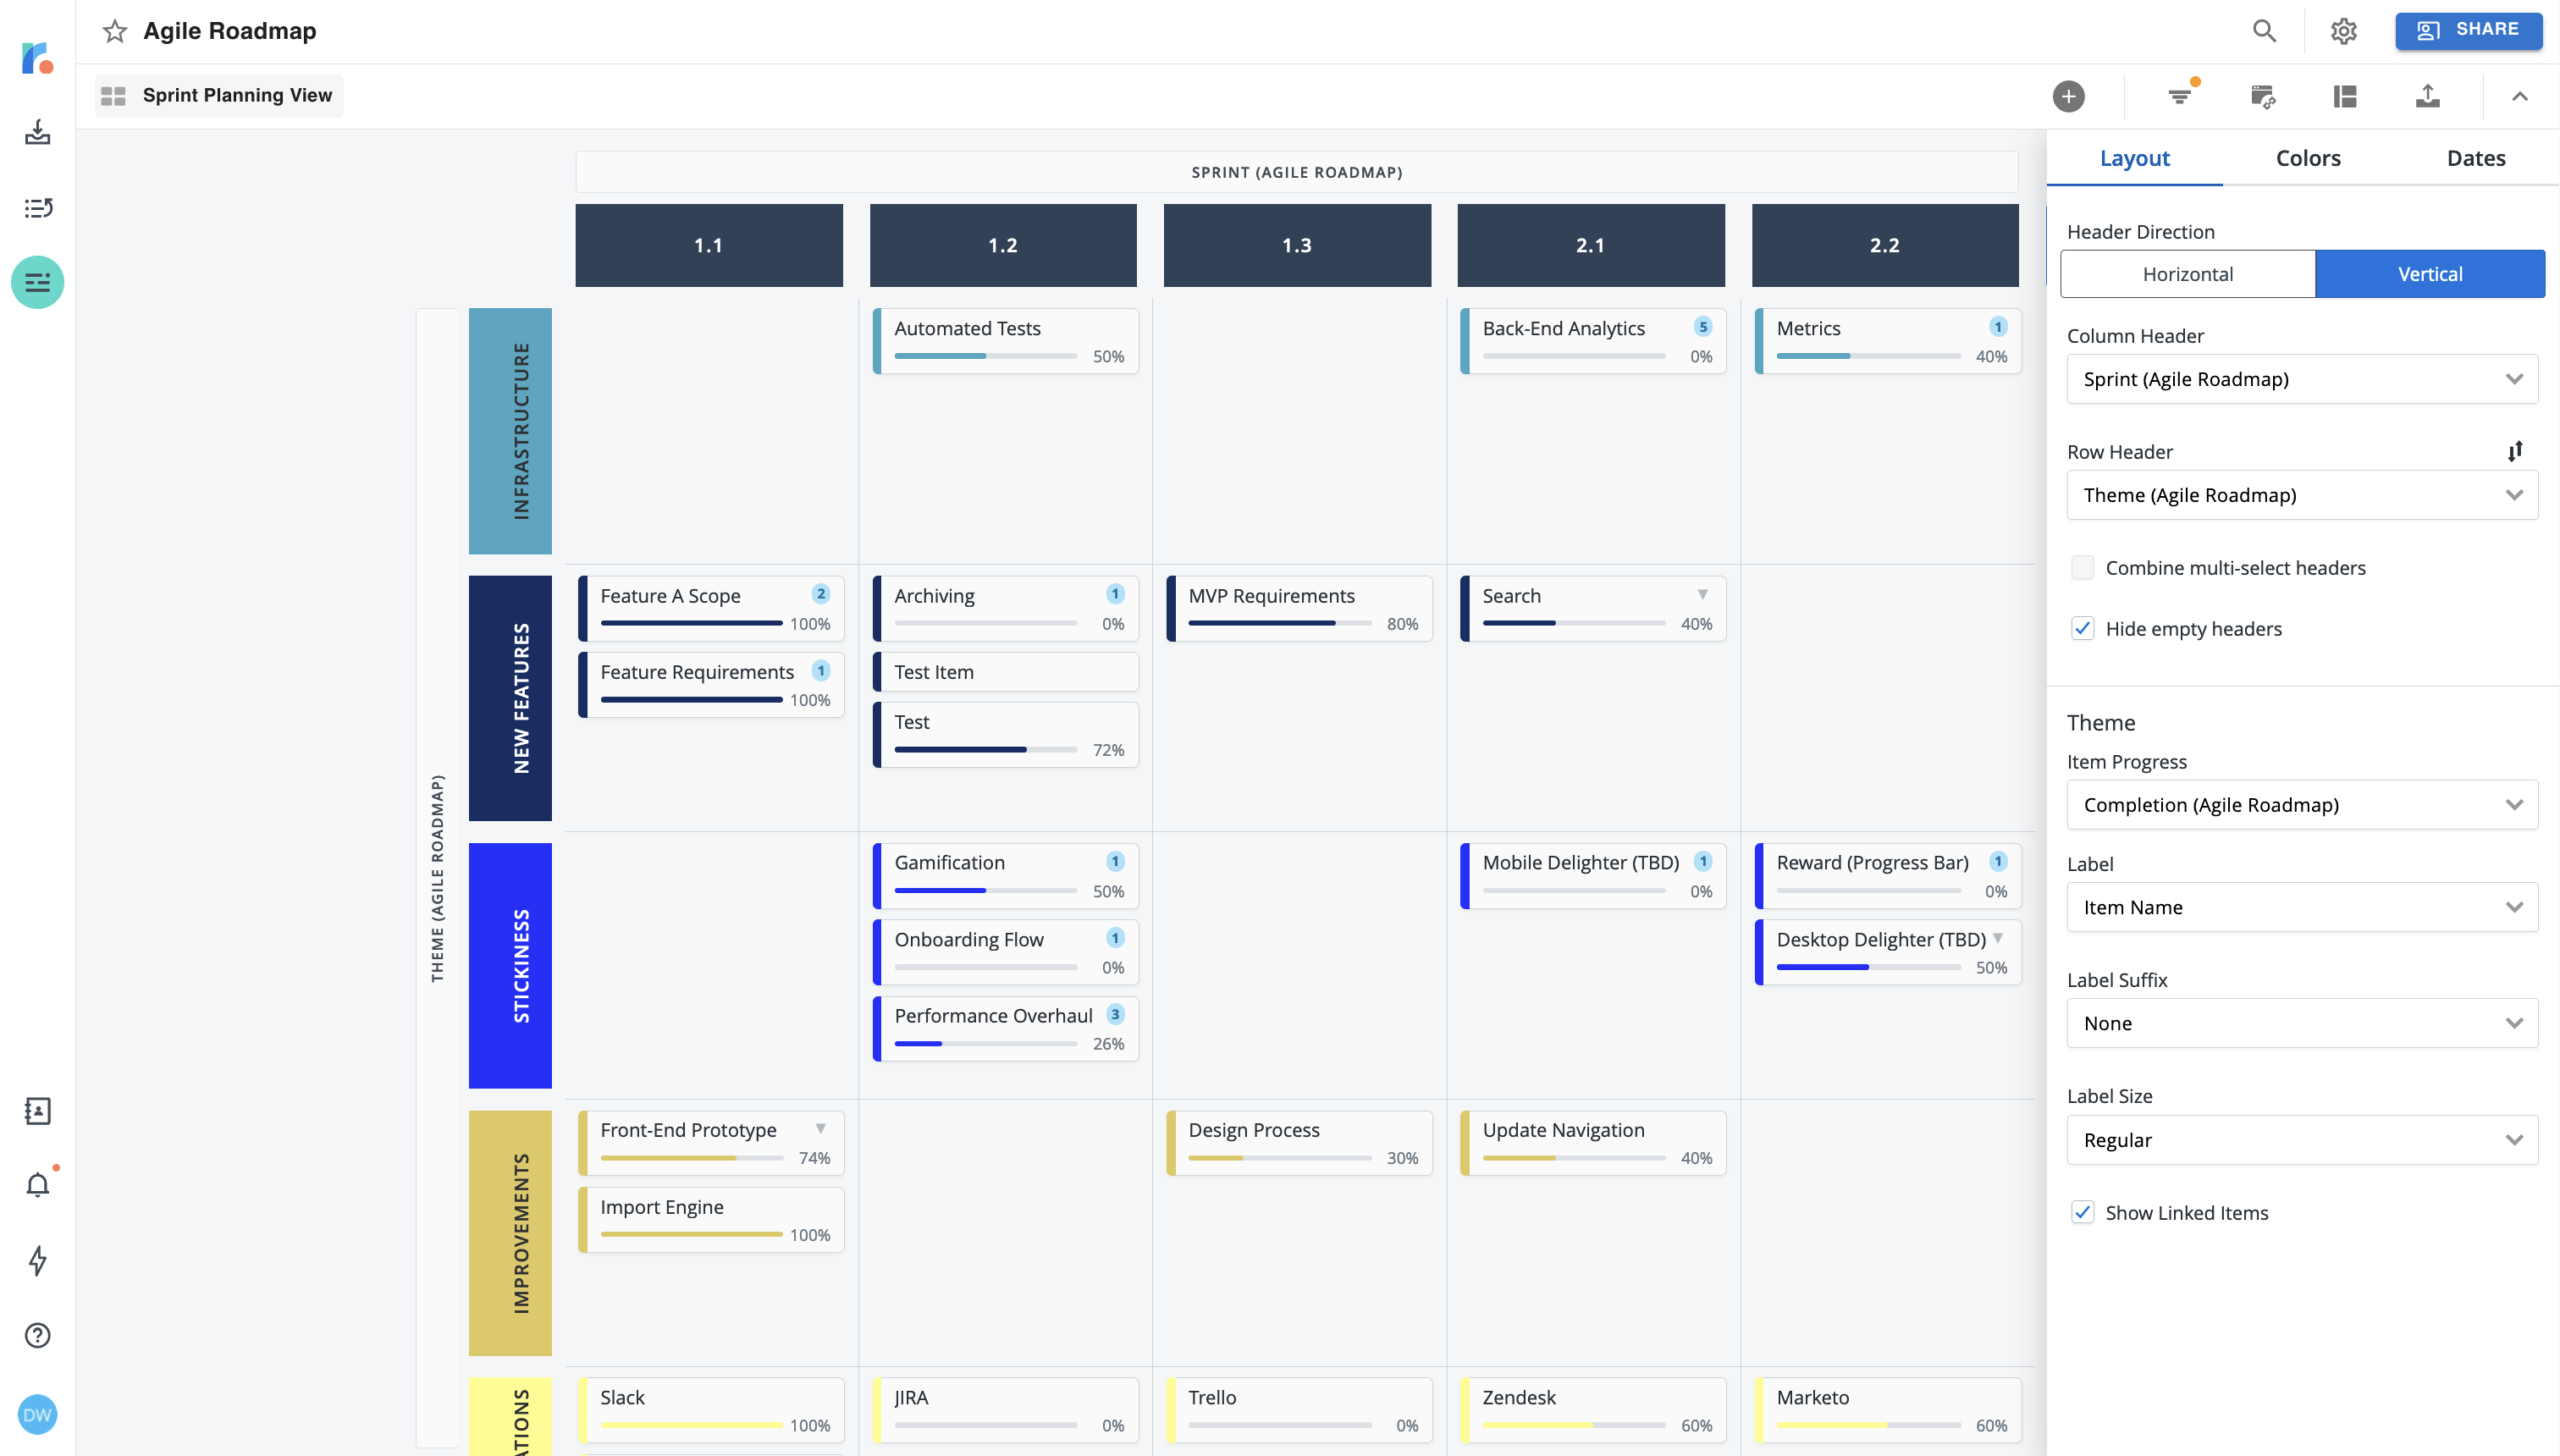Image resolution: width=2560 pixels, height=1456 pixels.
Task: Click the Roadmunk logo in sidebar
Action: [x=37, y=58]
